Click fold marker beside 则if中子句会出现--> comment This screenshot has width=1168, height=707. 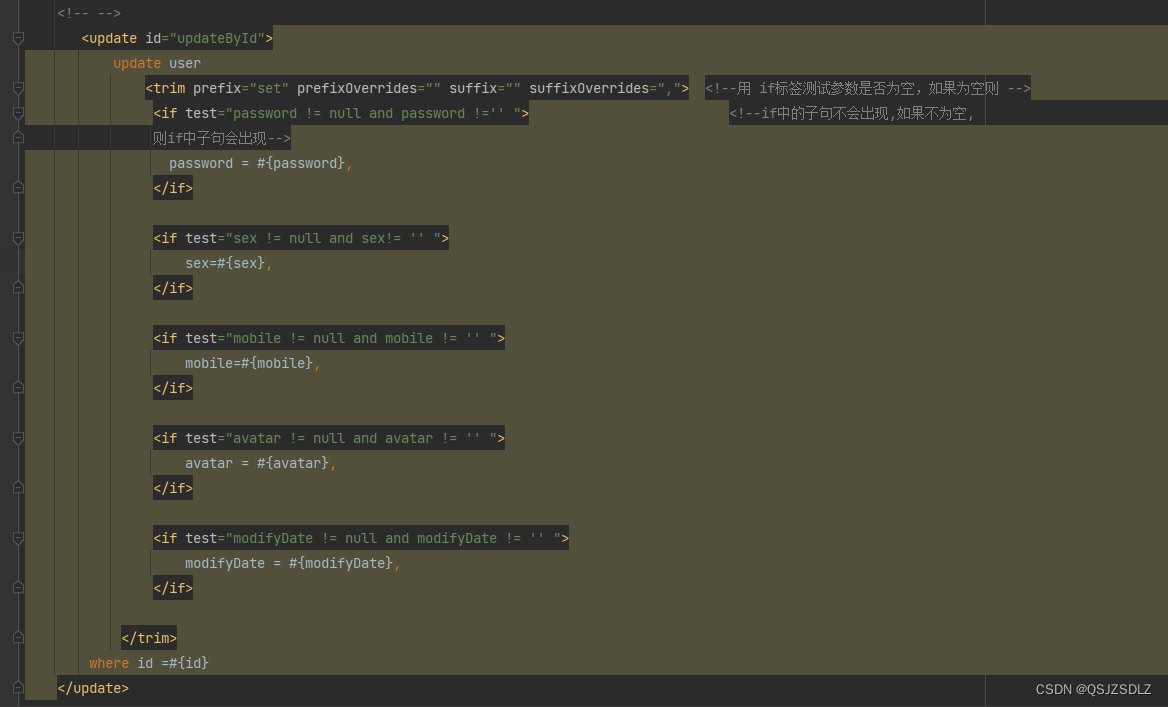(x=19, y=137)
